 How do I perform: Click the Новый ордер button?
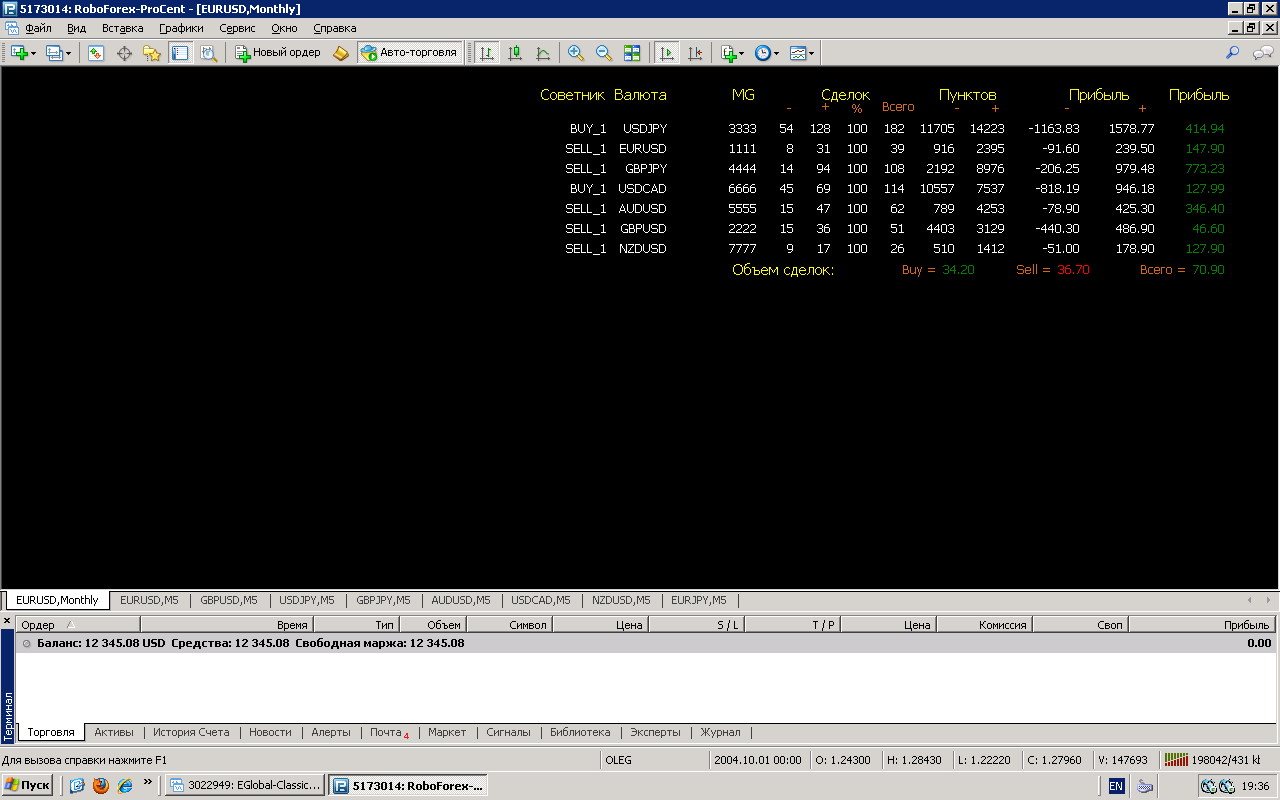278,53
